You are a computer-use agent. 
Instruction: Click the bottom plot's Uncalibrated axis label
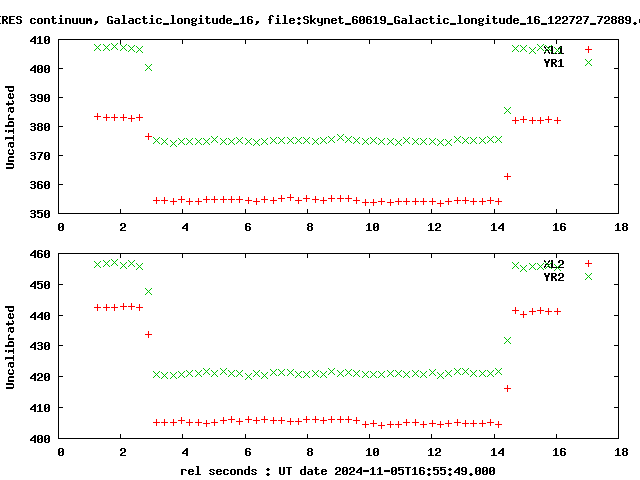[10, 347]
